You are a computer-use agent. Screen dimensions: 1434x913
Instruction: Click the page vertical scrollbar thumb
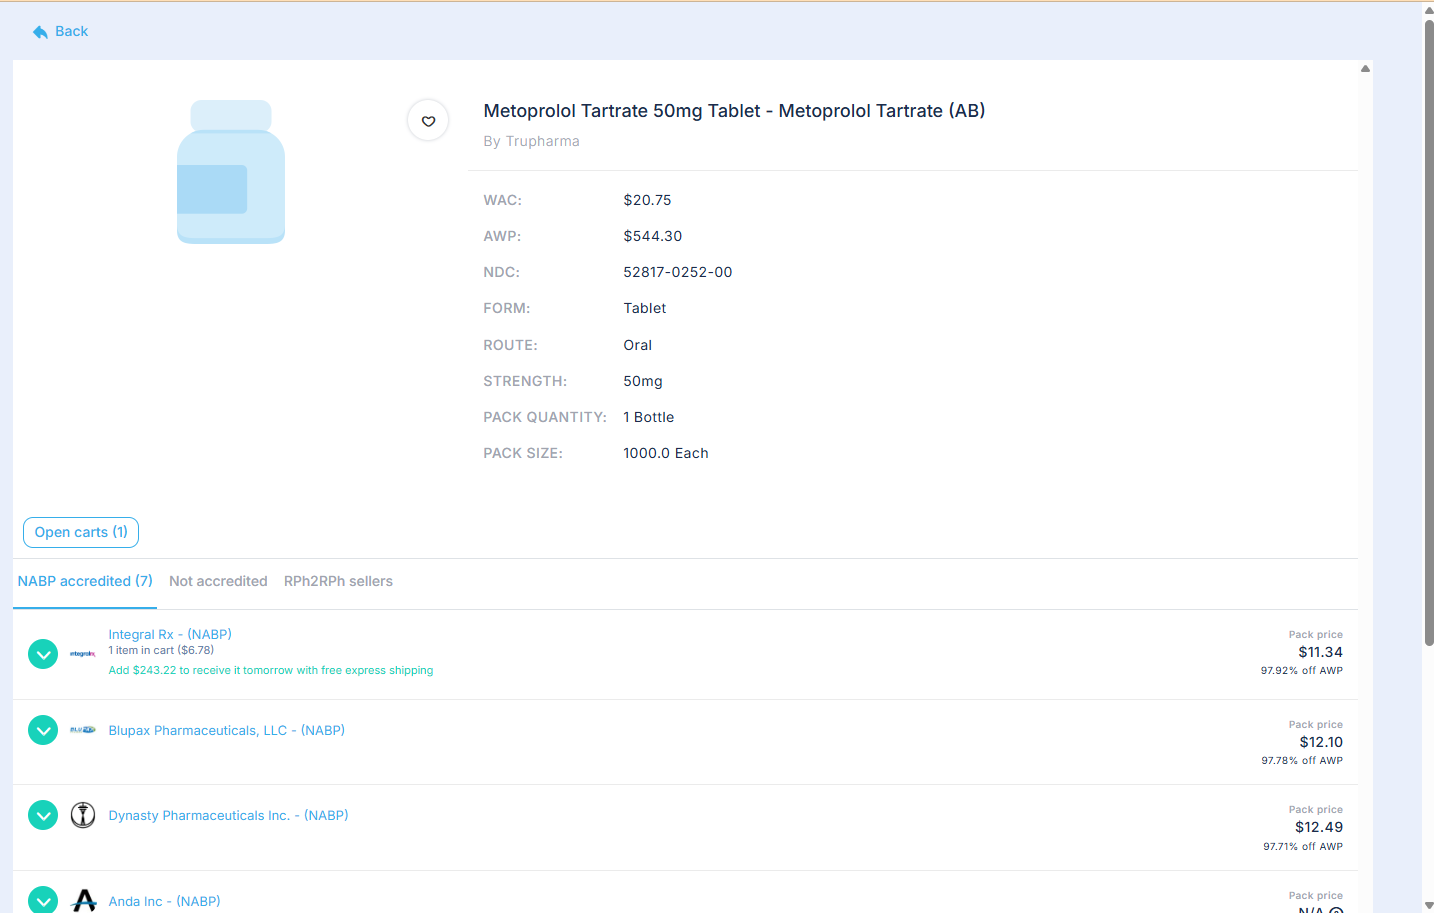1428,330
